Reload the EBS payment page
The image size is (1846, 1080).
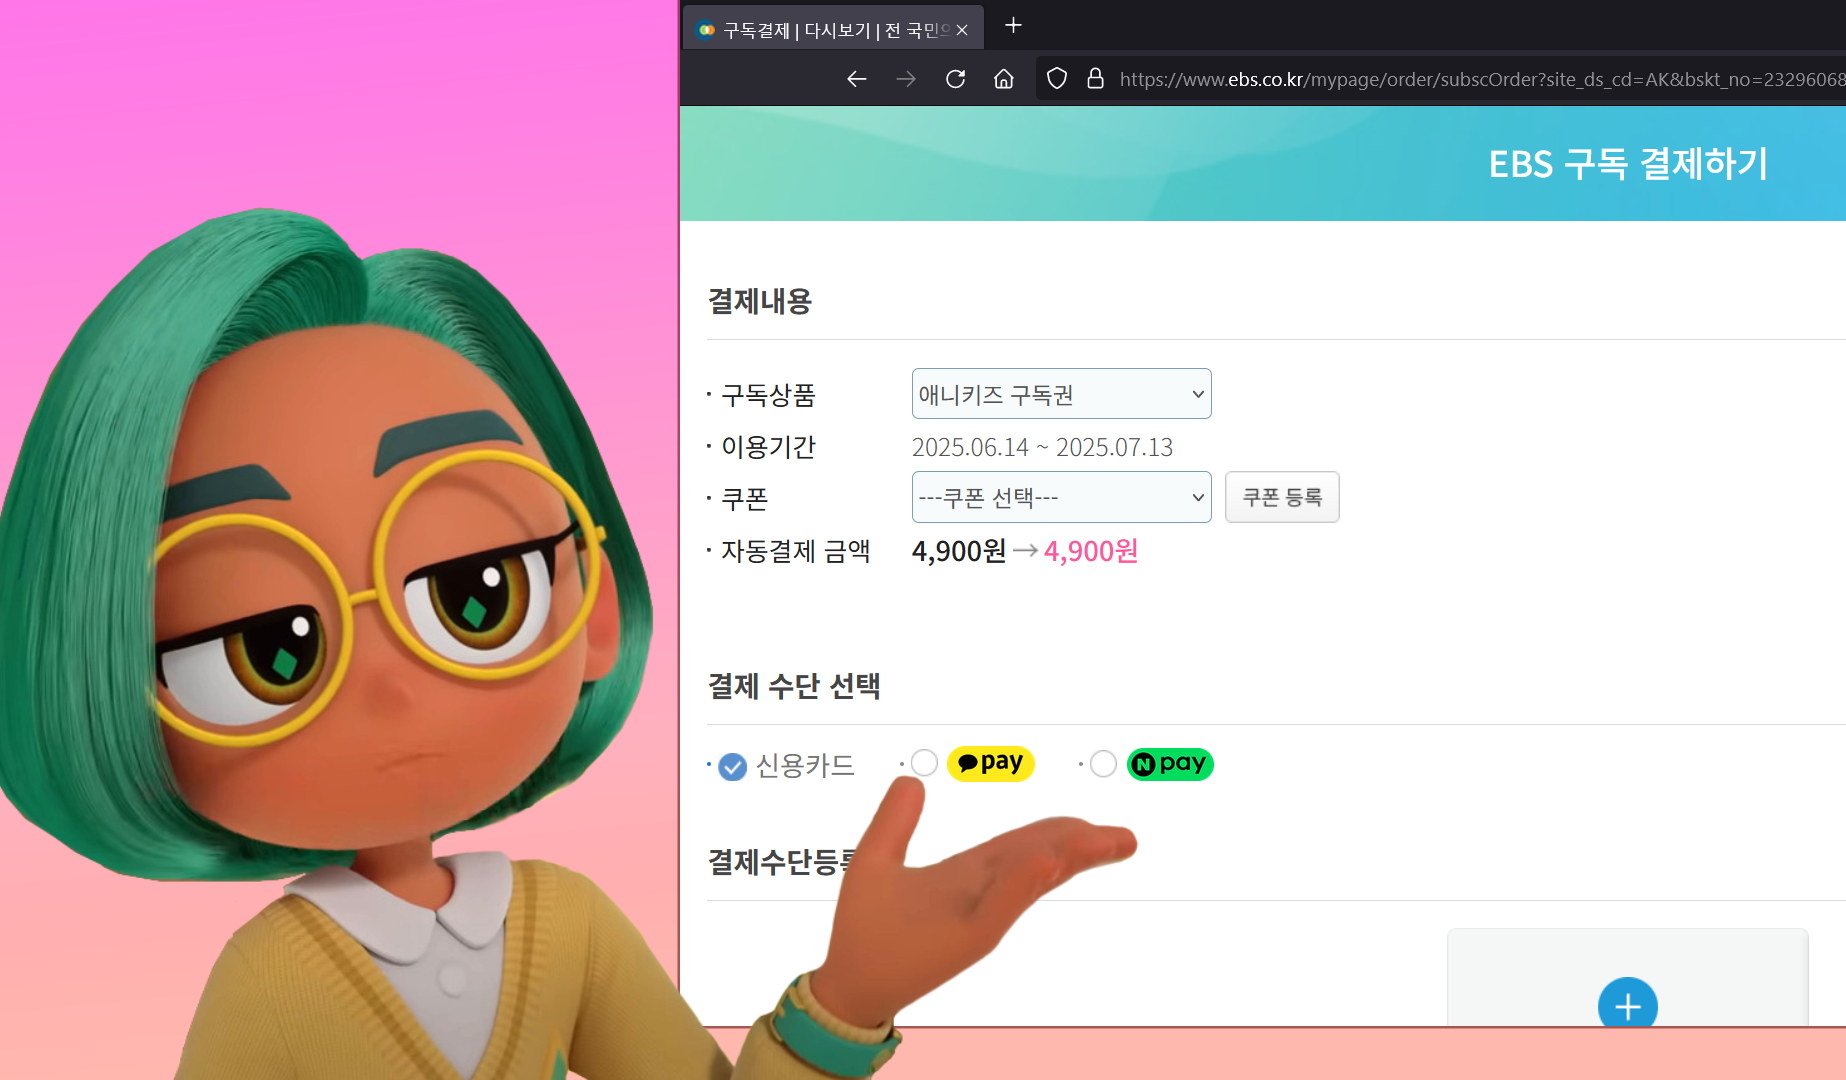(955, 79)
